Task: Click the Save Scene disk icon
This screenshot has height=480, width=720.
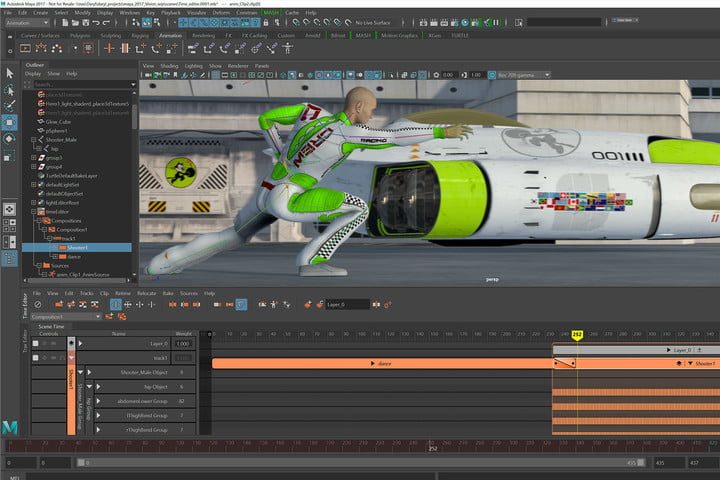Action: point(85,23)
